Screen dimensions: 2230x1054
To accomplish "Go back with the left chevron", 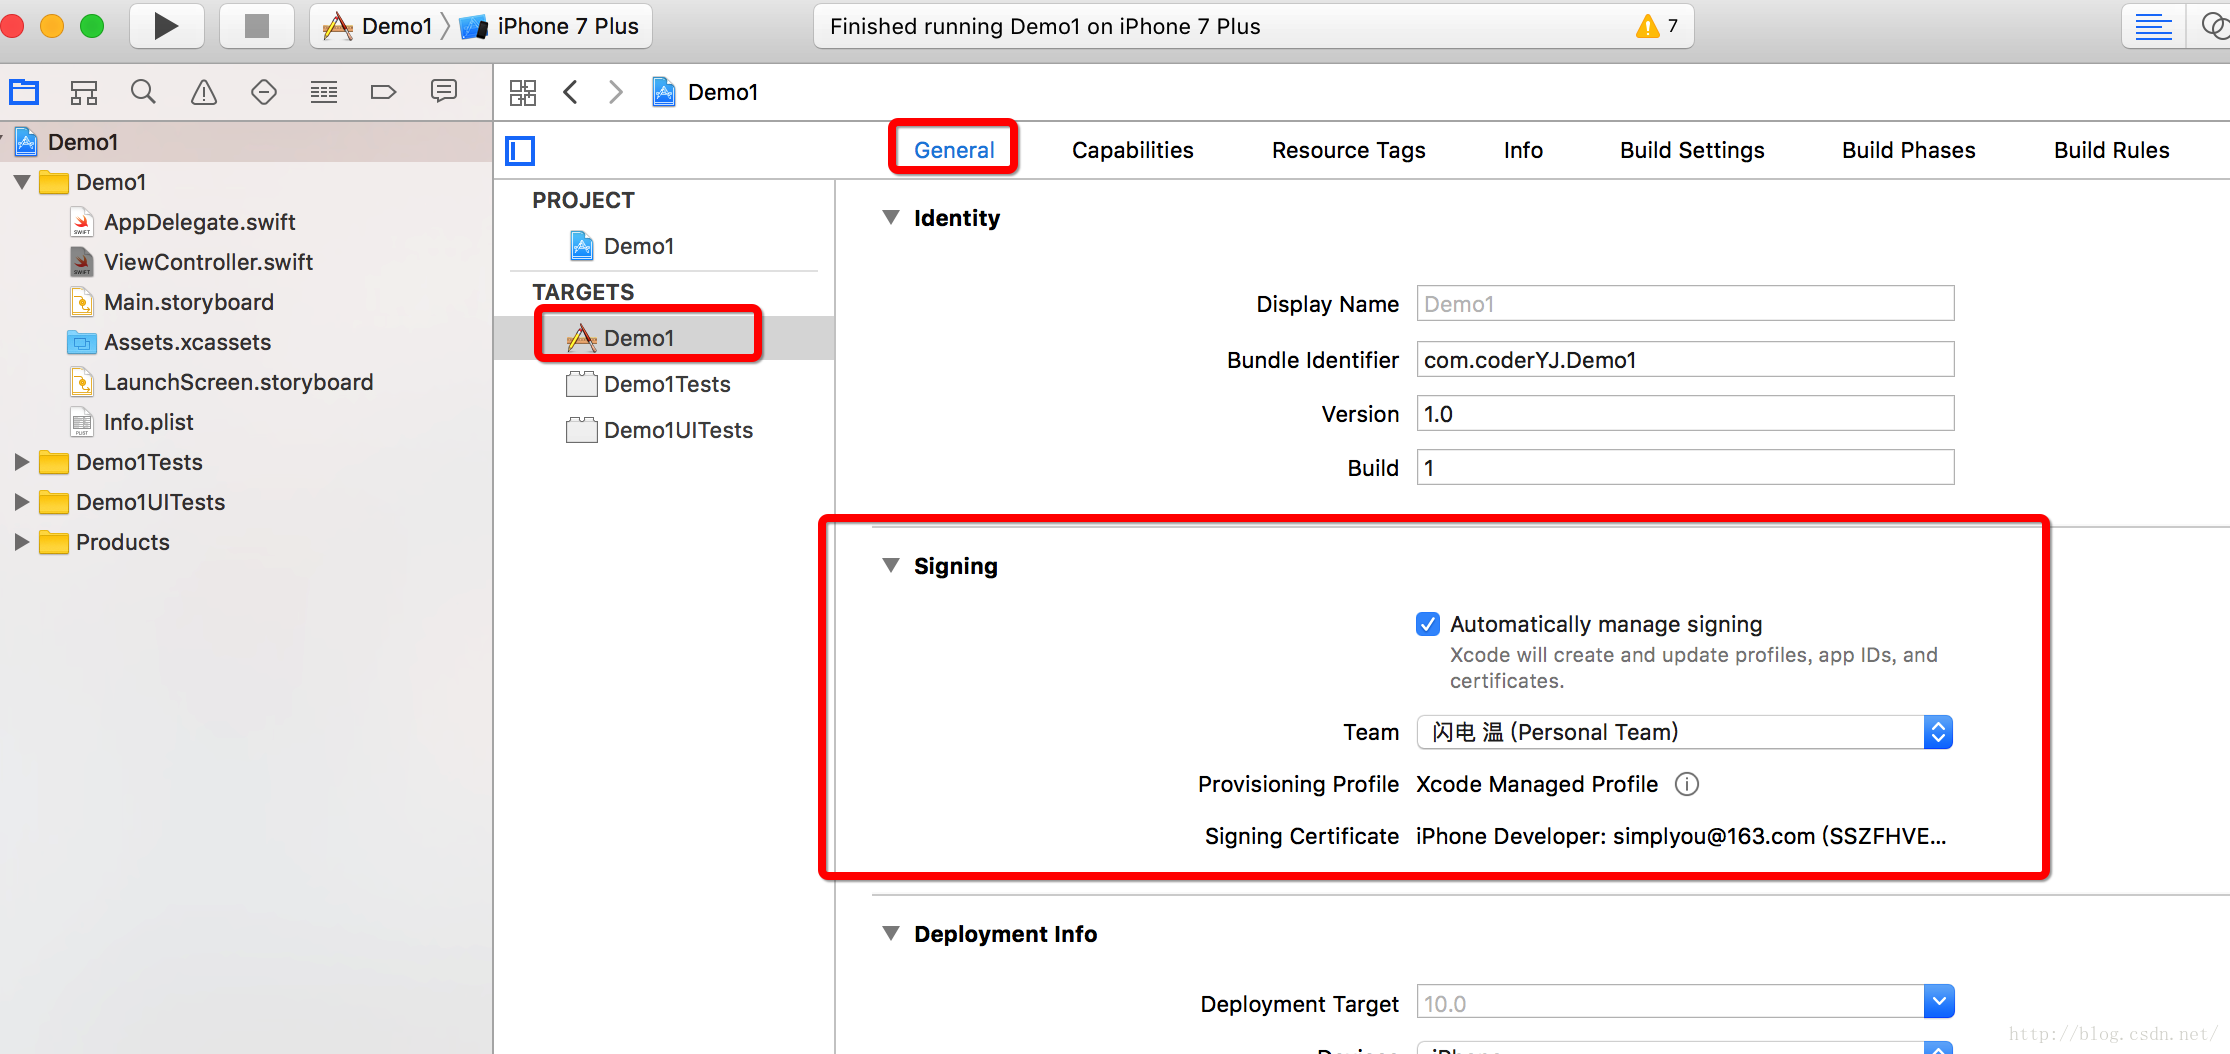I will point(571,93).
